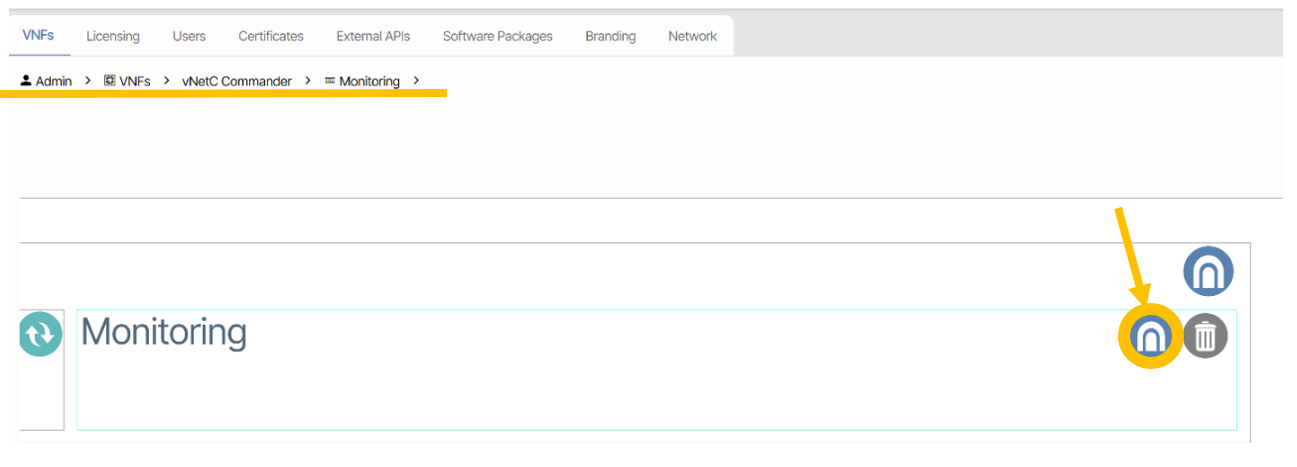This screenshot has height=467, width=1297.
Task: Select the External APIs tab
Action: click(x=373, y=36)
